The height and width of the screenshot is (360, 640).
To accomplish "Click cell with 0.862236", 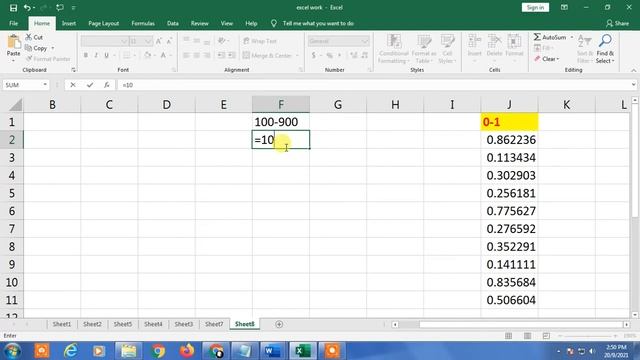I will coord(509,140).
